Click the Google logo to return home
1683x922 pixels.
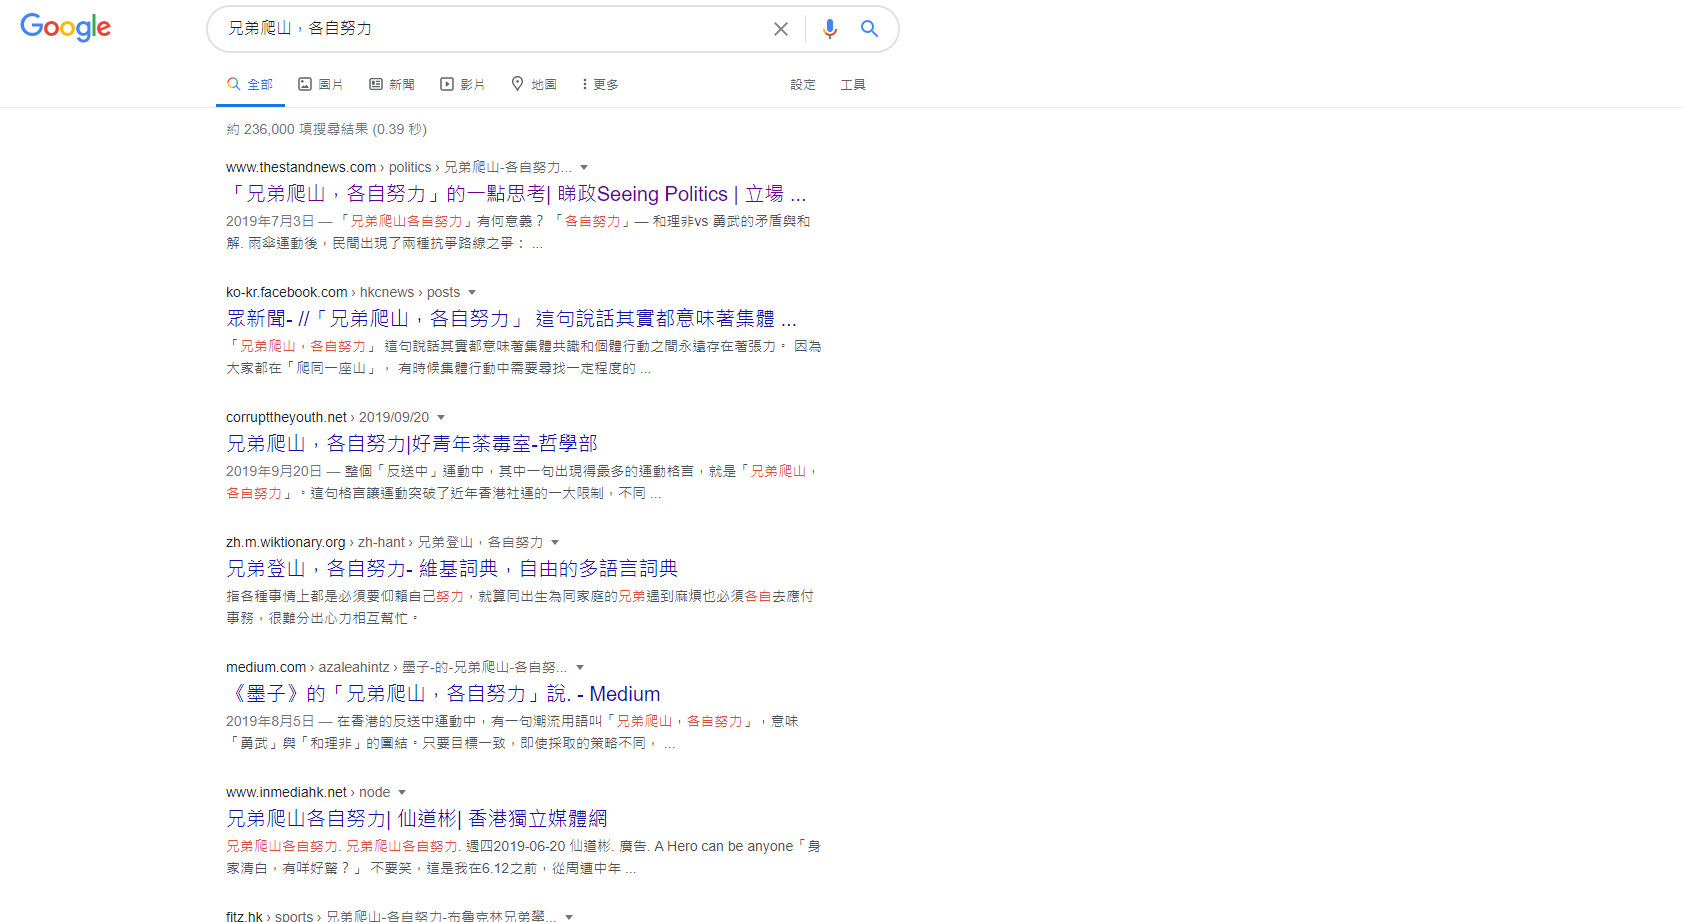pyautogui.click(x=65, y=28)
